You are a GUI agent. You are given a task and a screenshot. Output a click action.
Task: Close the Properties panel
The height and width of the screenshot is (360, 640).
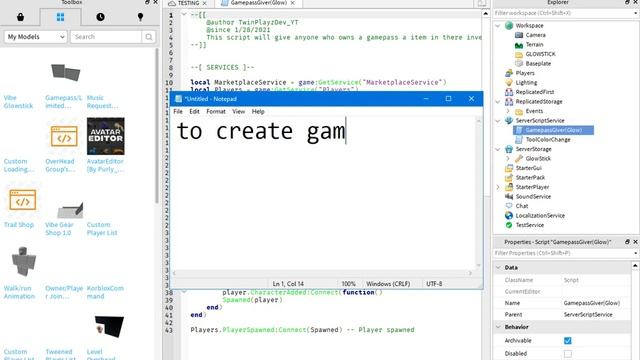[x=635, y=242]
